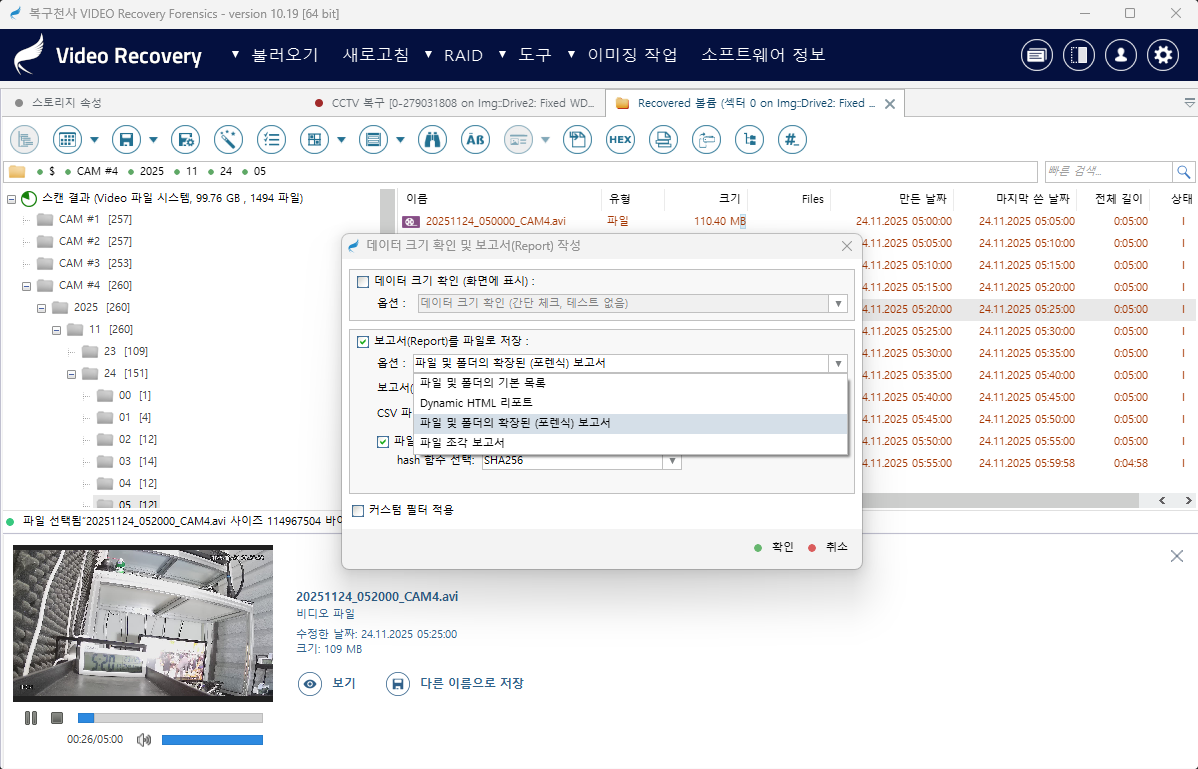This screenshot has height=769, width=1198.
Task: Click the eye icon beside 보기
Action: click(x=309, y=683)
